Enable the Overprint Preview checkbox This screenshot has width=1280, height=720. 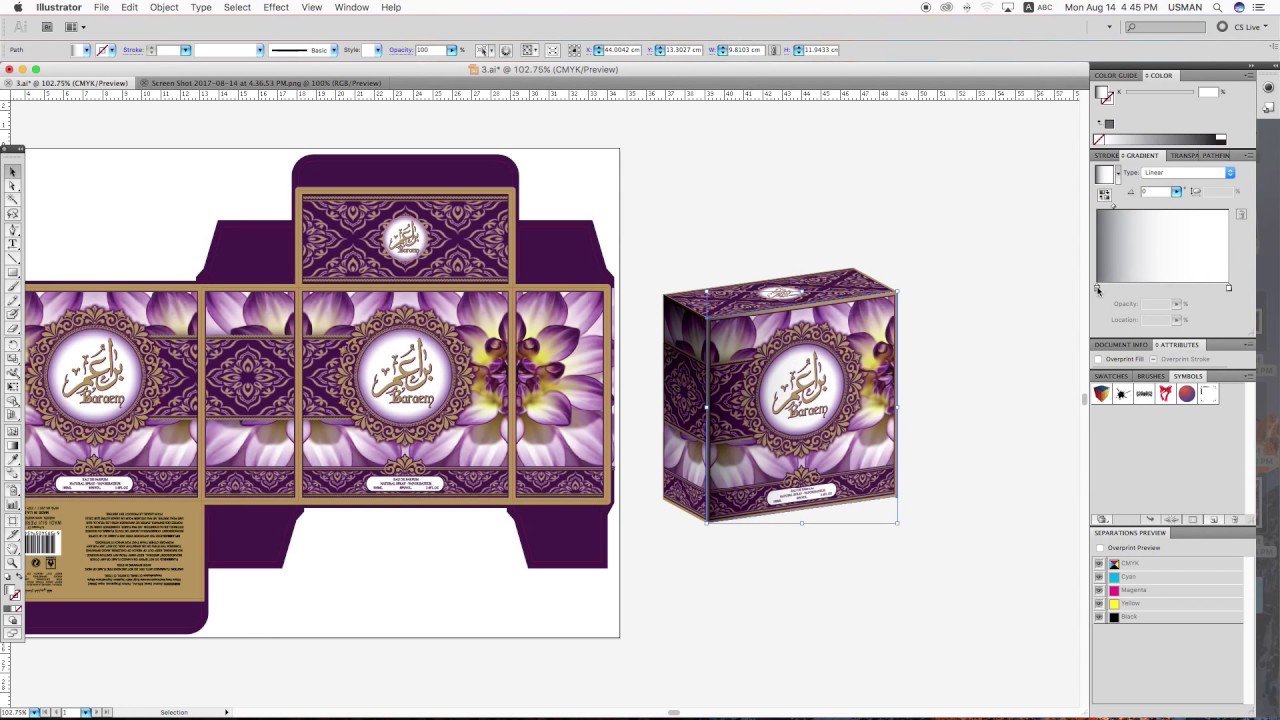pyautogui.click(x=1100, y=548)
